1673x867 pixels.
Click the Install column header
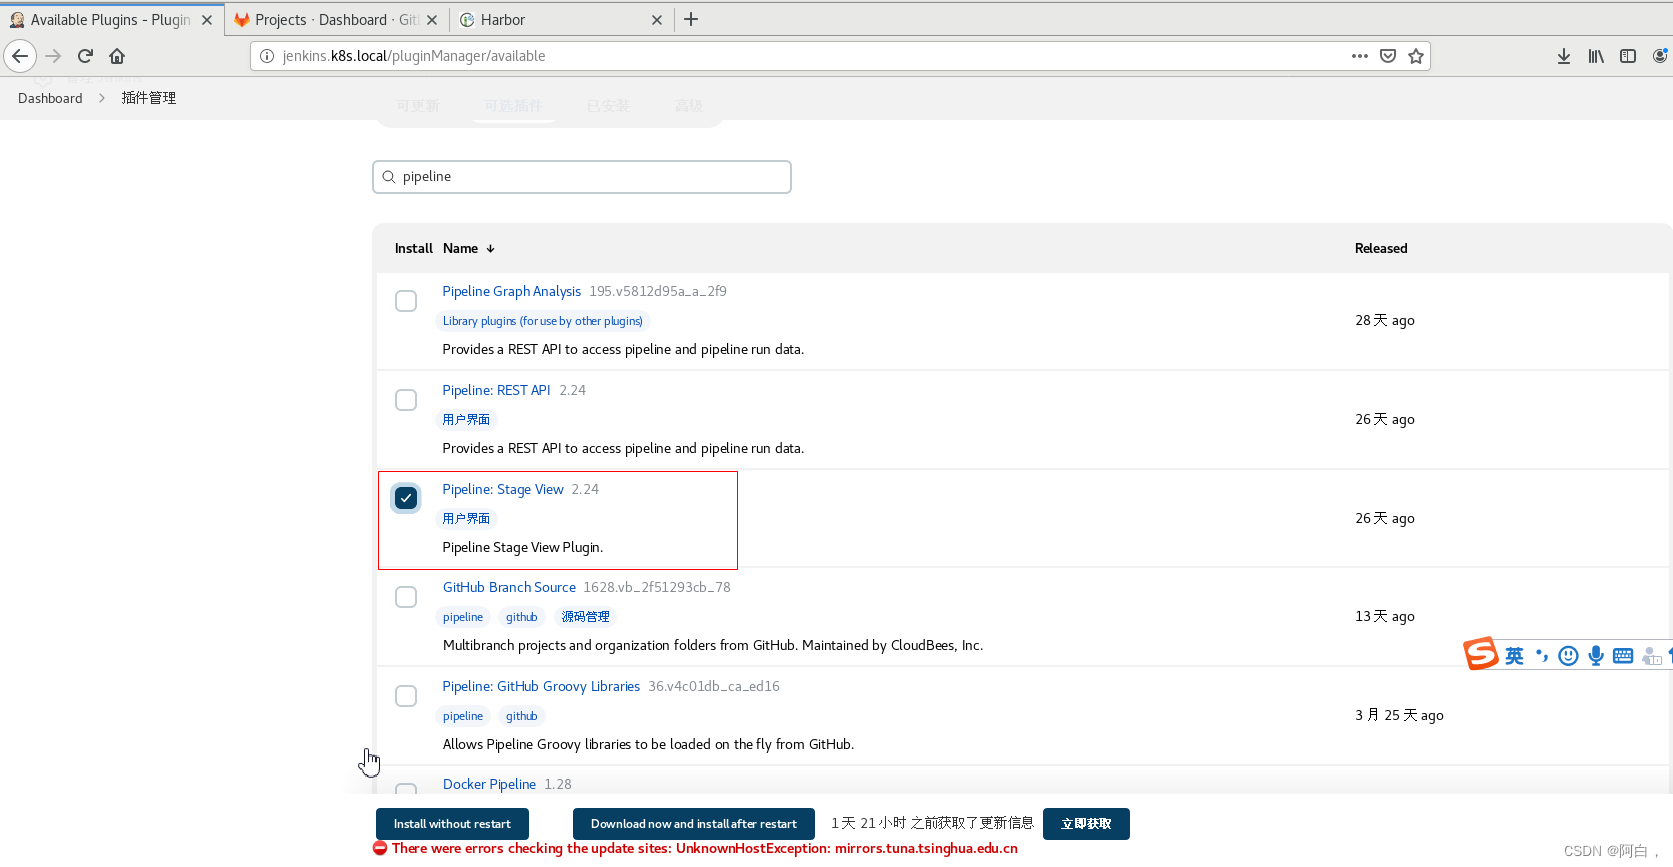point(413,249)
